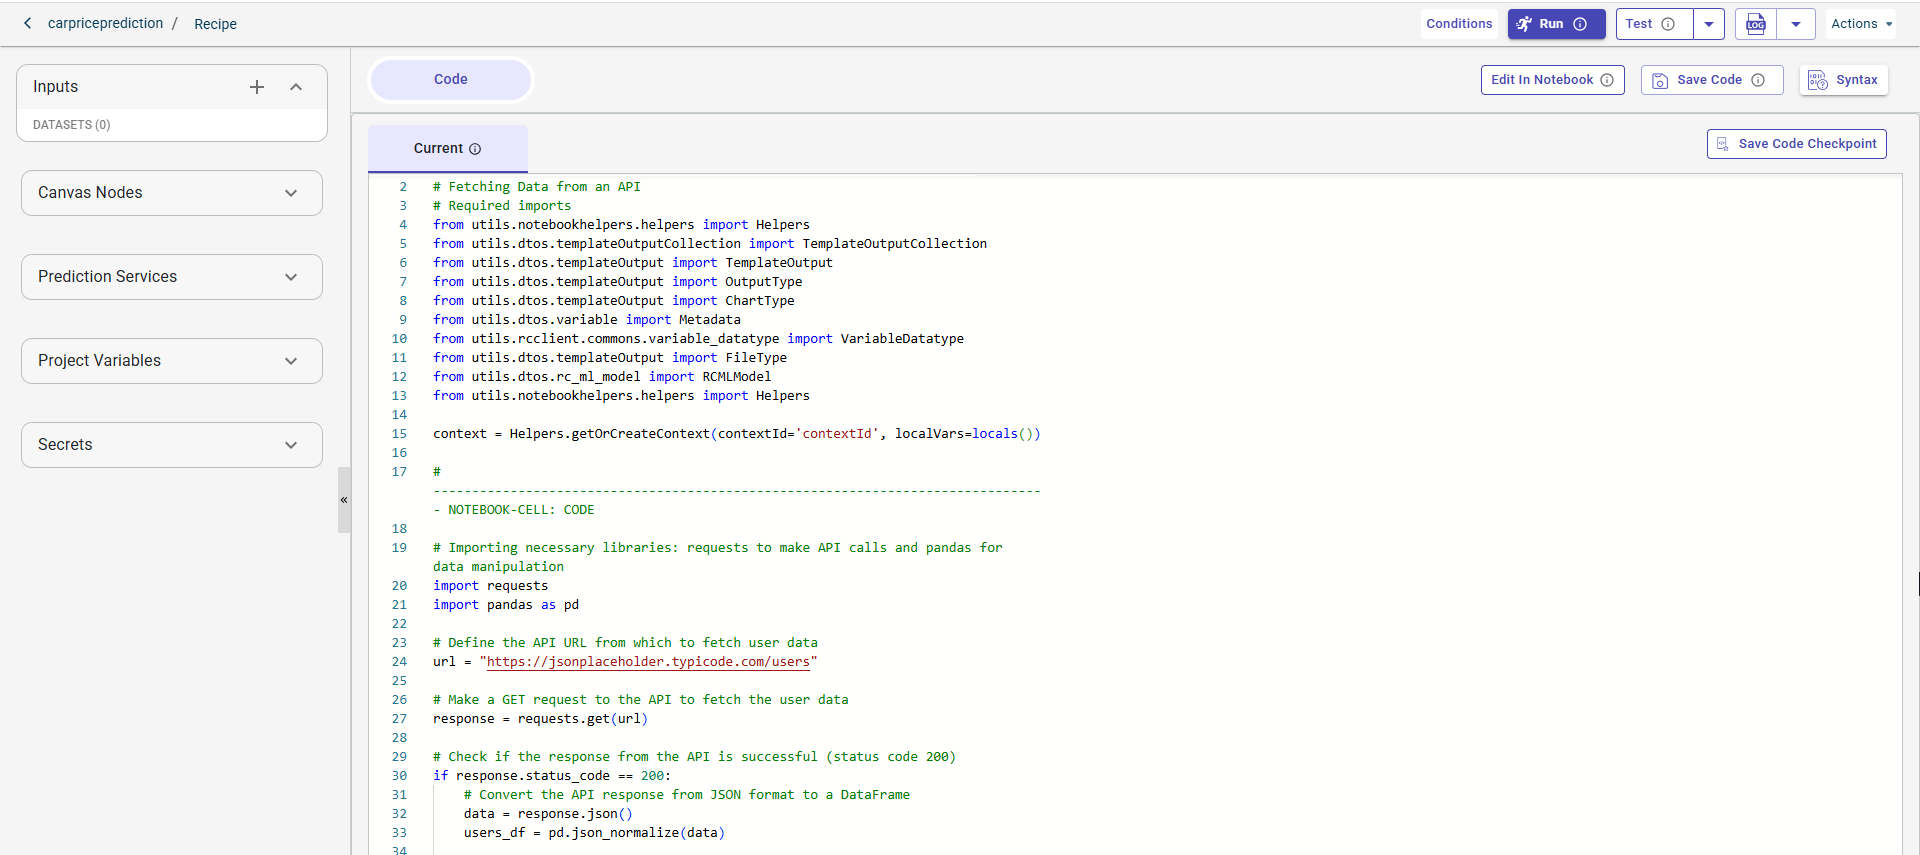Viewport: 1920px width, 855px height.
Task: Click the info icon on the Run button
Action: coord(1580,24)
